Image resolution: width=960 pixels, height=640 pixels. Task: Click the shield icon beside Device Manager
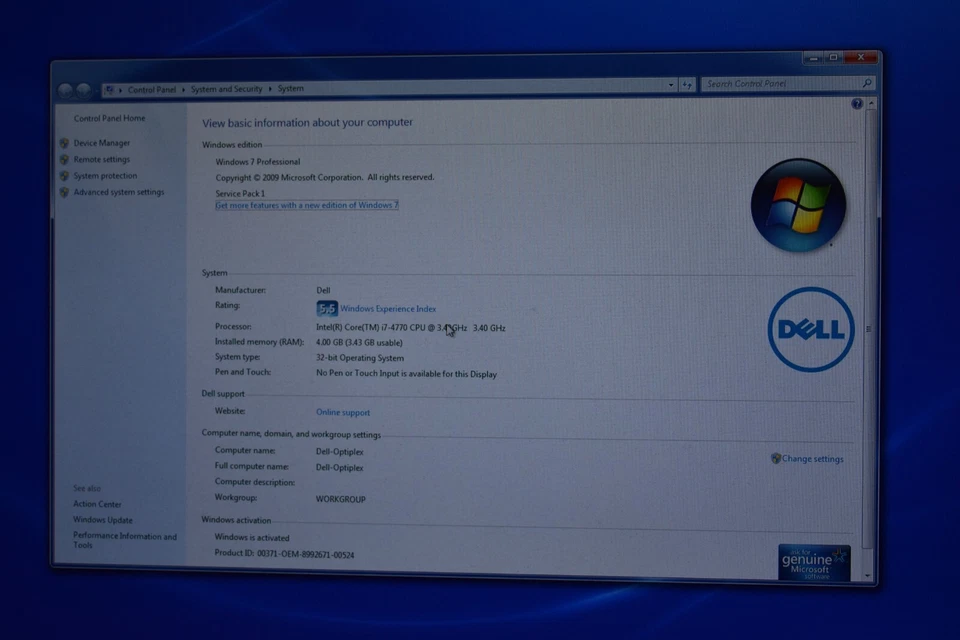[64, 143]
